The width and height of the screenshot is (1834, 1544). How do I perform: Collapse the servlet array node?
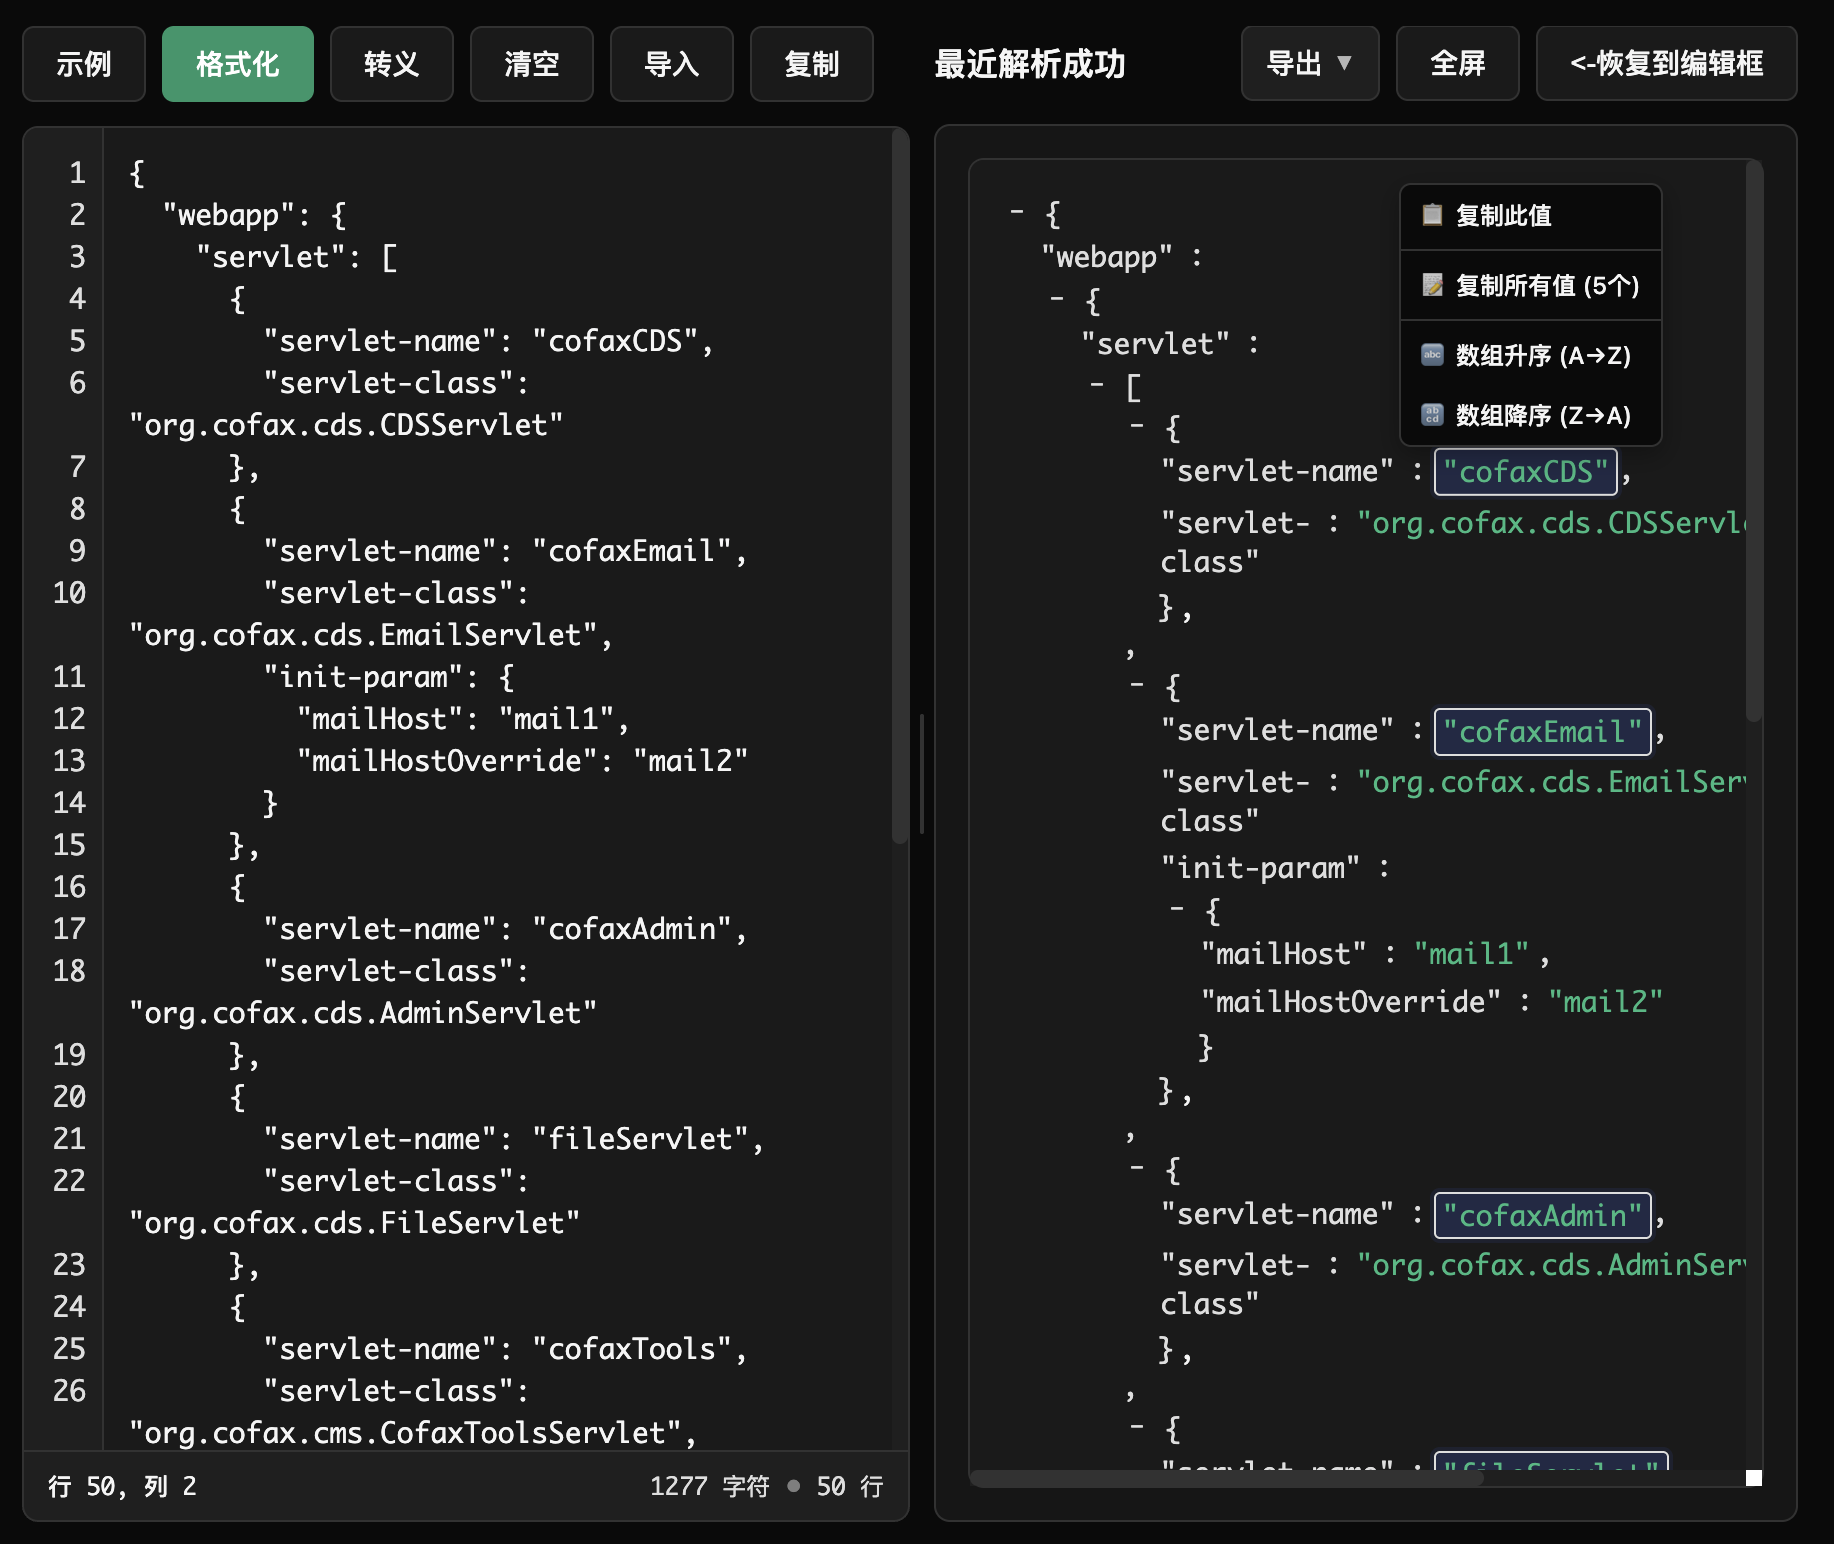pos(1097,385)
